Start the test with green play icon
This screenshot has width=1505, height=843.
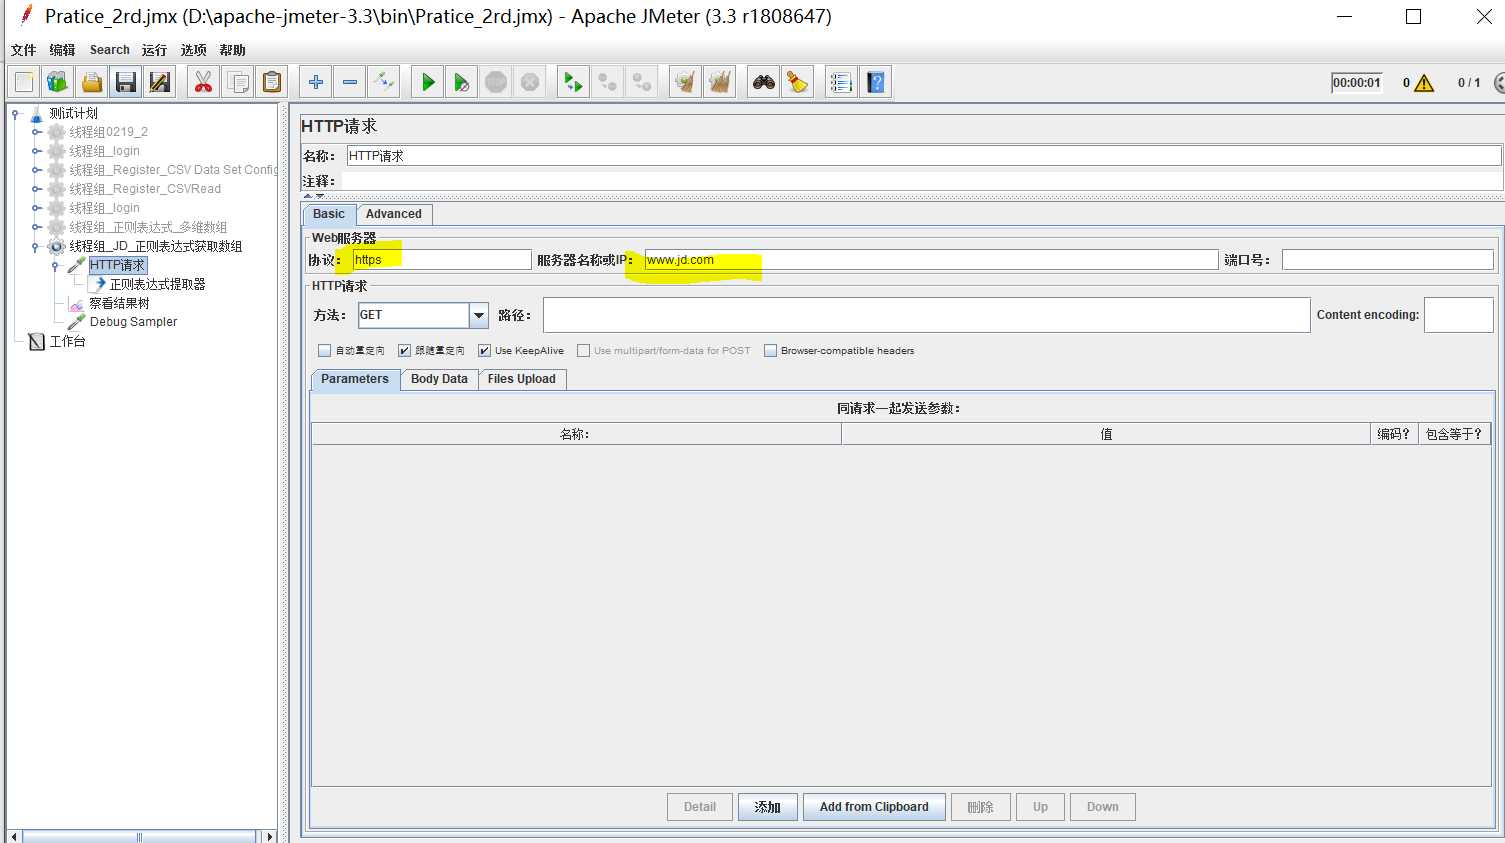428,82
